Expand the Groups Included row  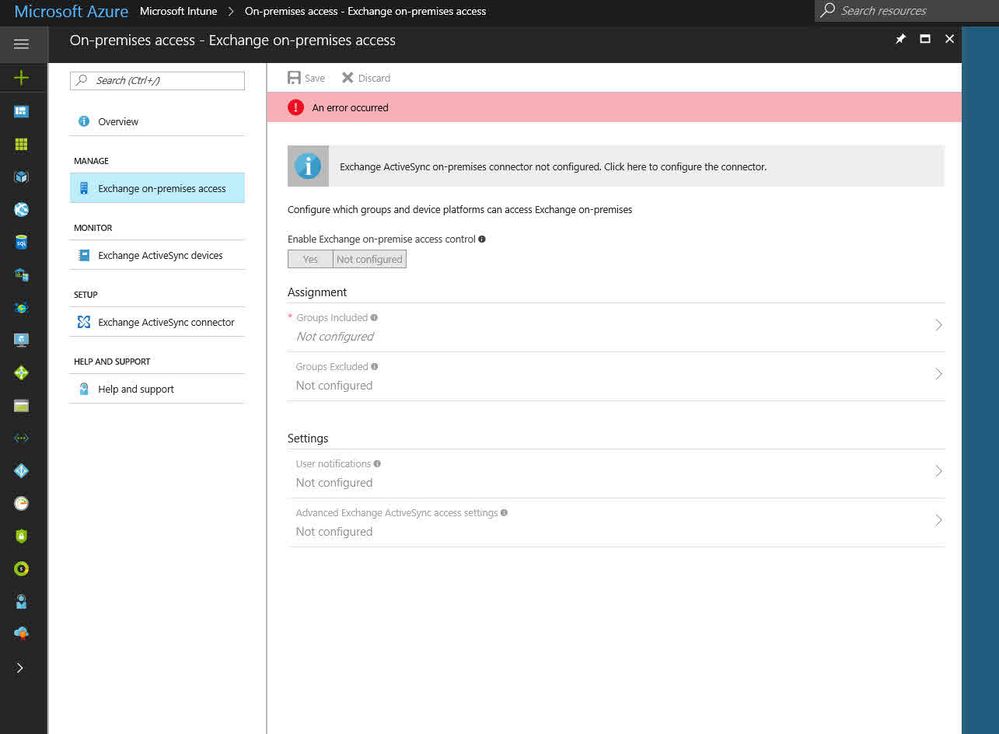pos(616,327)
